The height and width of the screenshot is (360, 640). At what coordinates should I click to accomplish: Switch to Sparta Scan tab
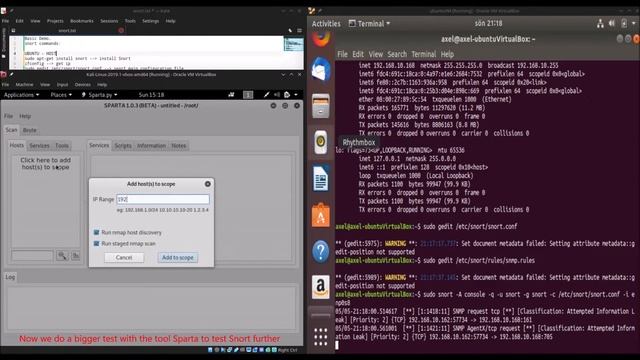point(11,130)
